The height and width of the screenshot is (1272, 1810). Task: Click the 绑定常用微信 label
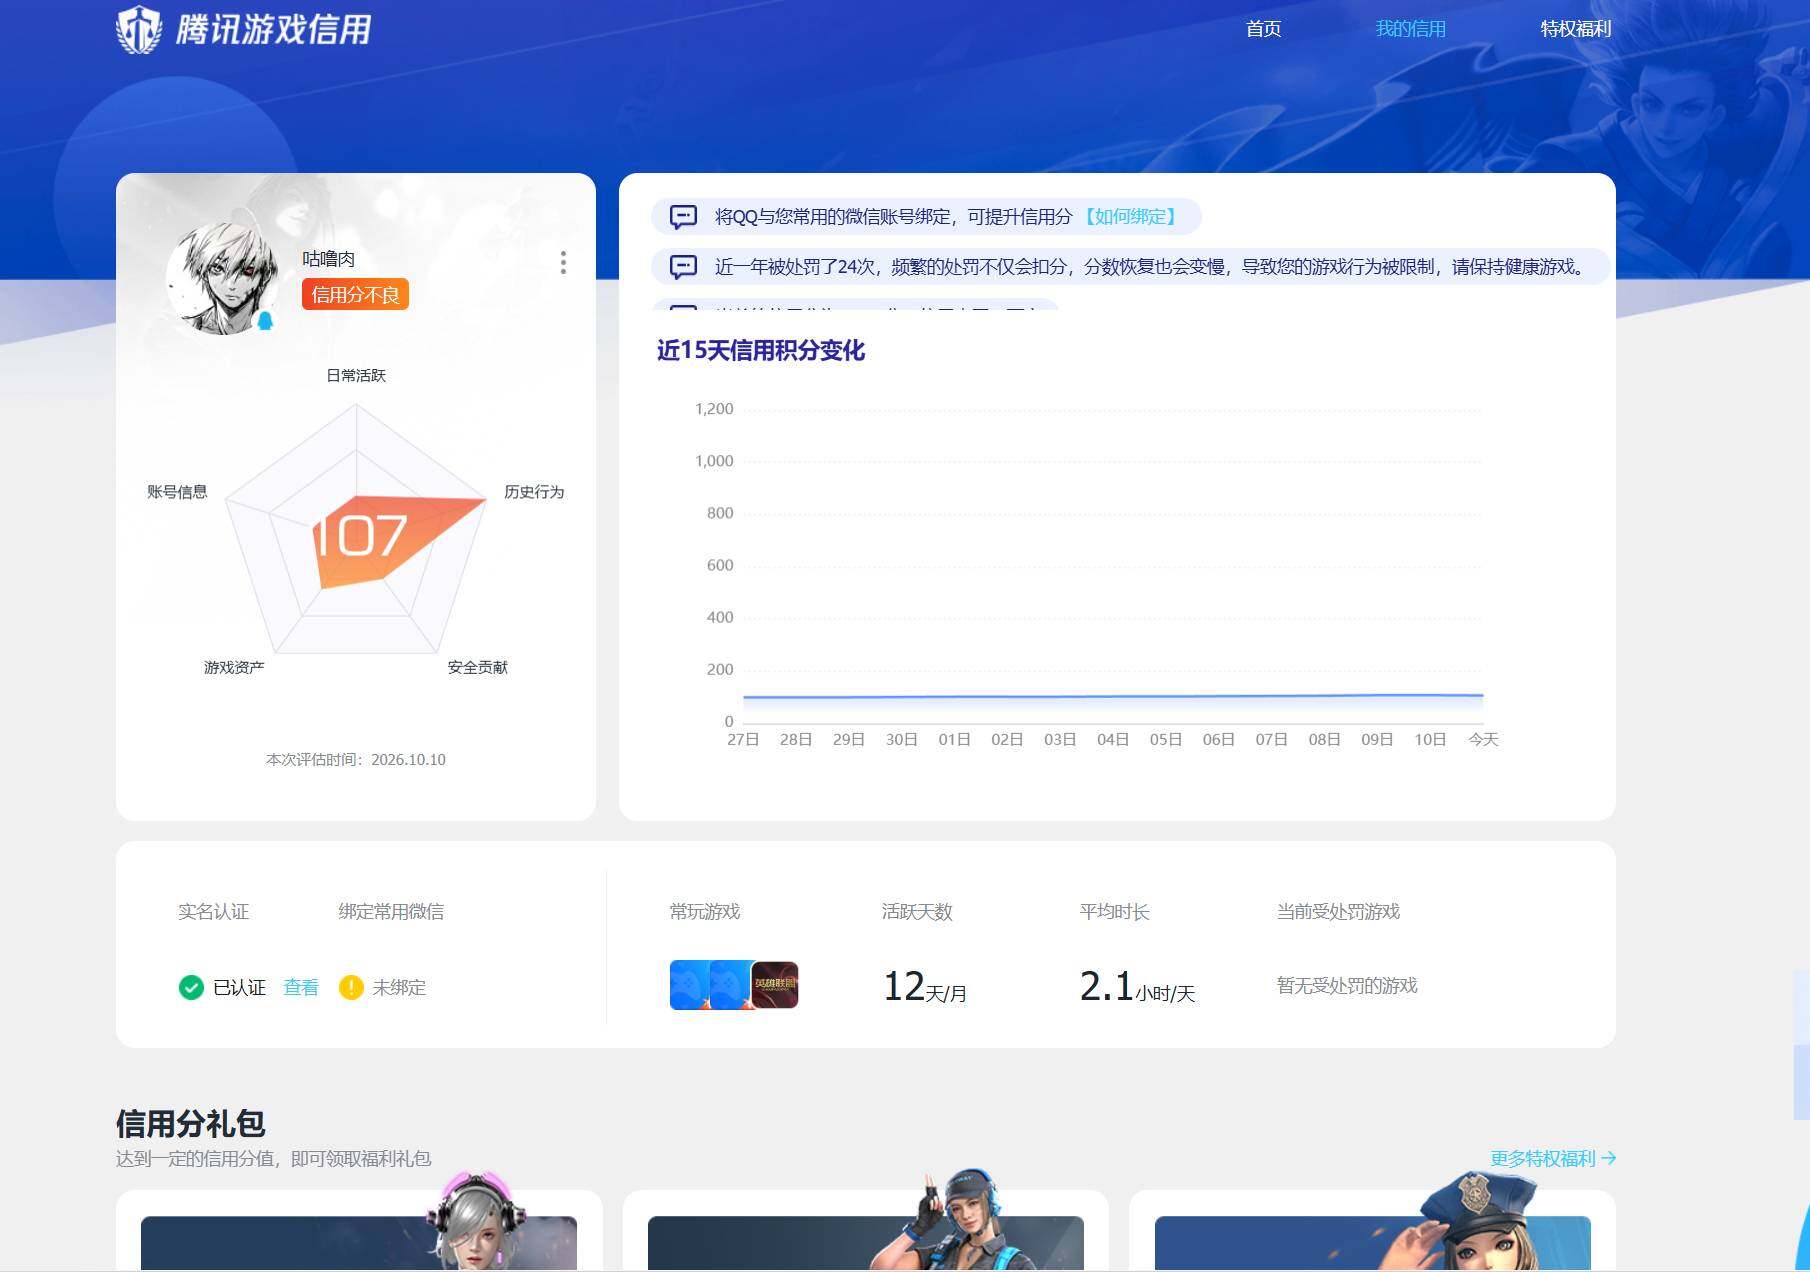point(391,911)
